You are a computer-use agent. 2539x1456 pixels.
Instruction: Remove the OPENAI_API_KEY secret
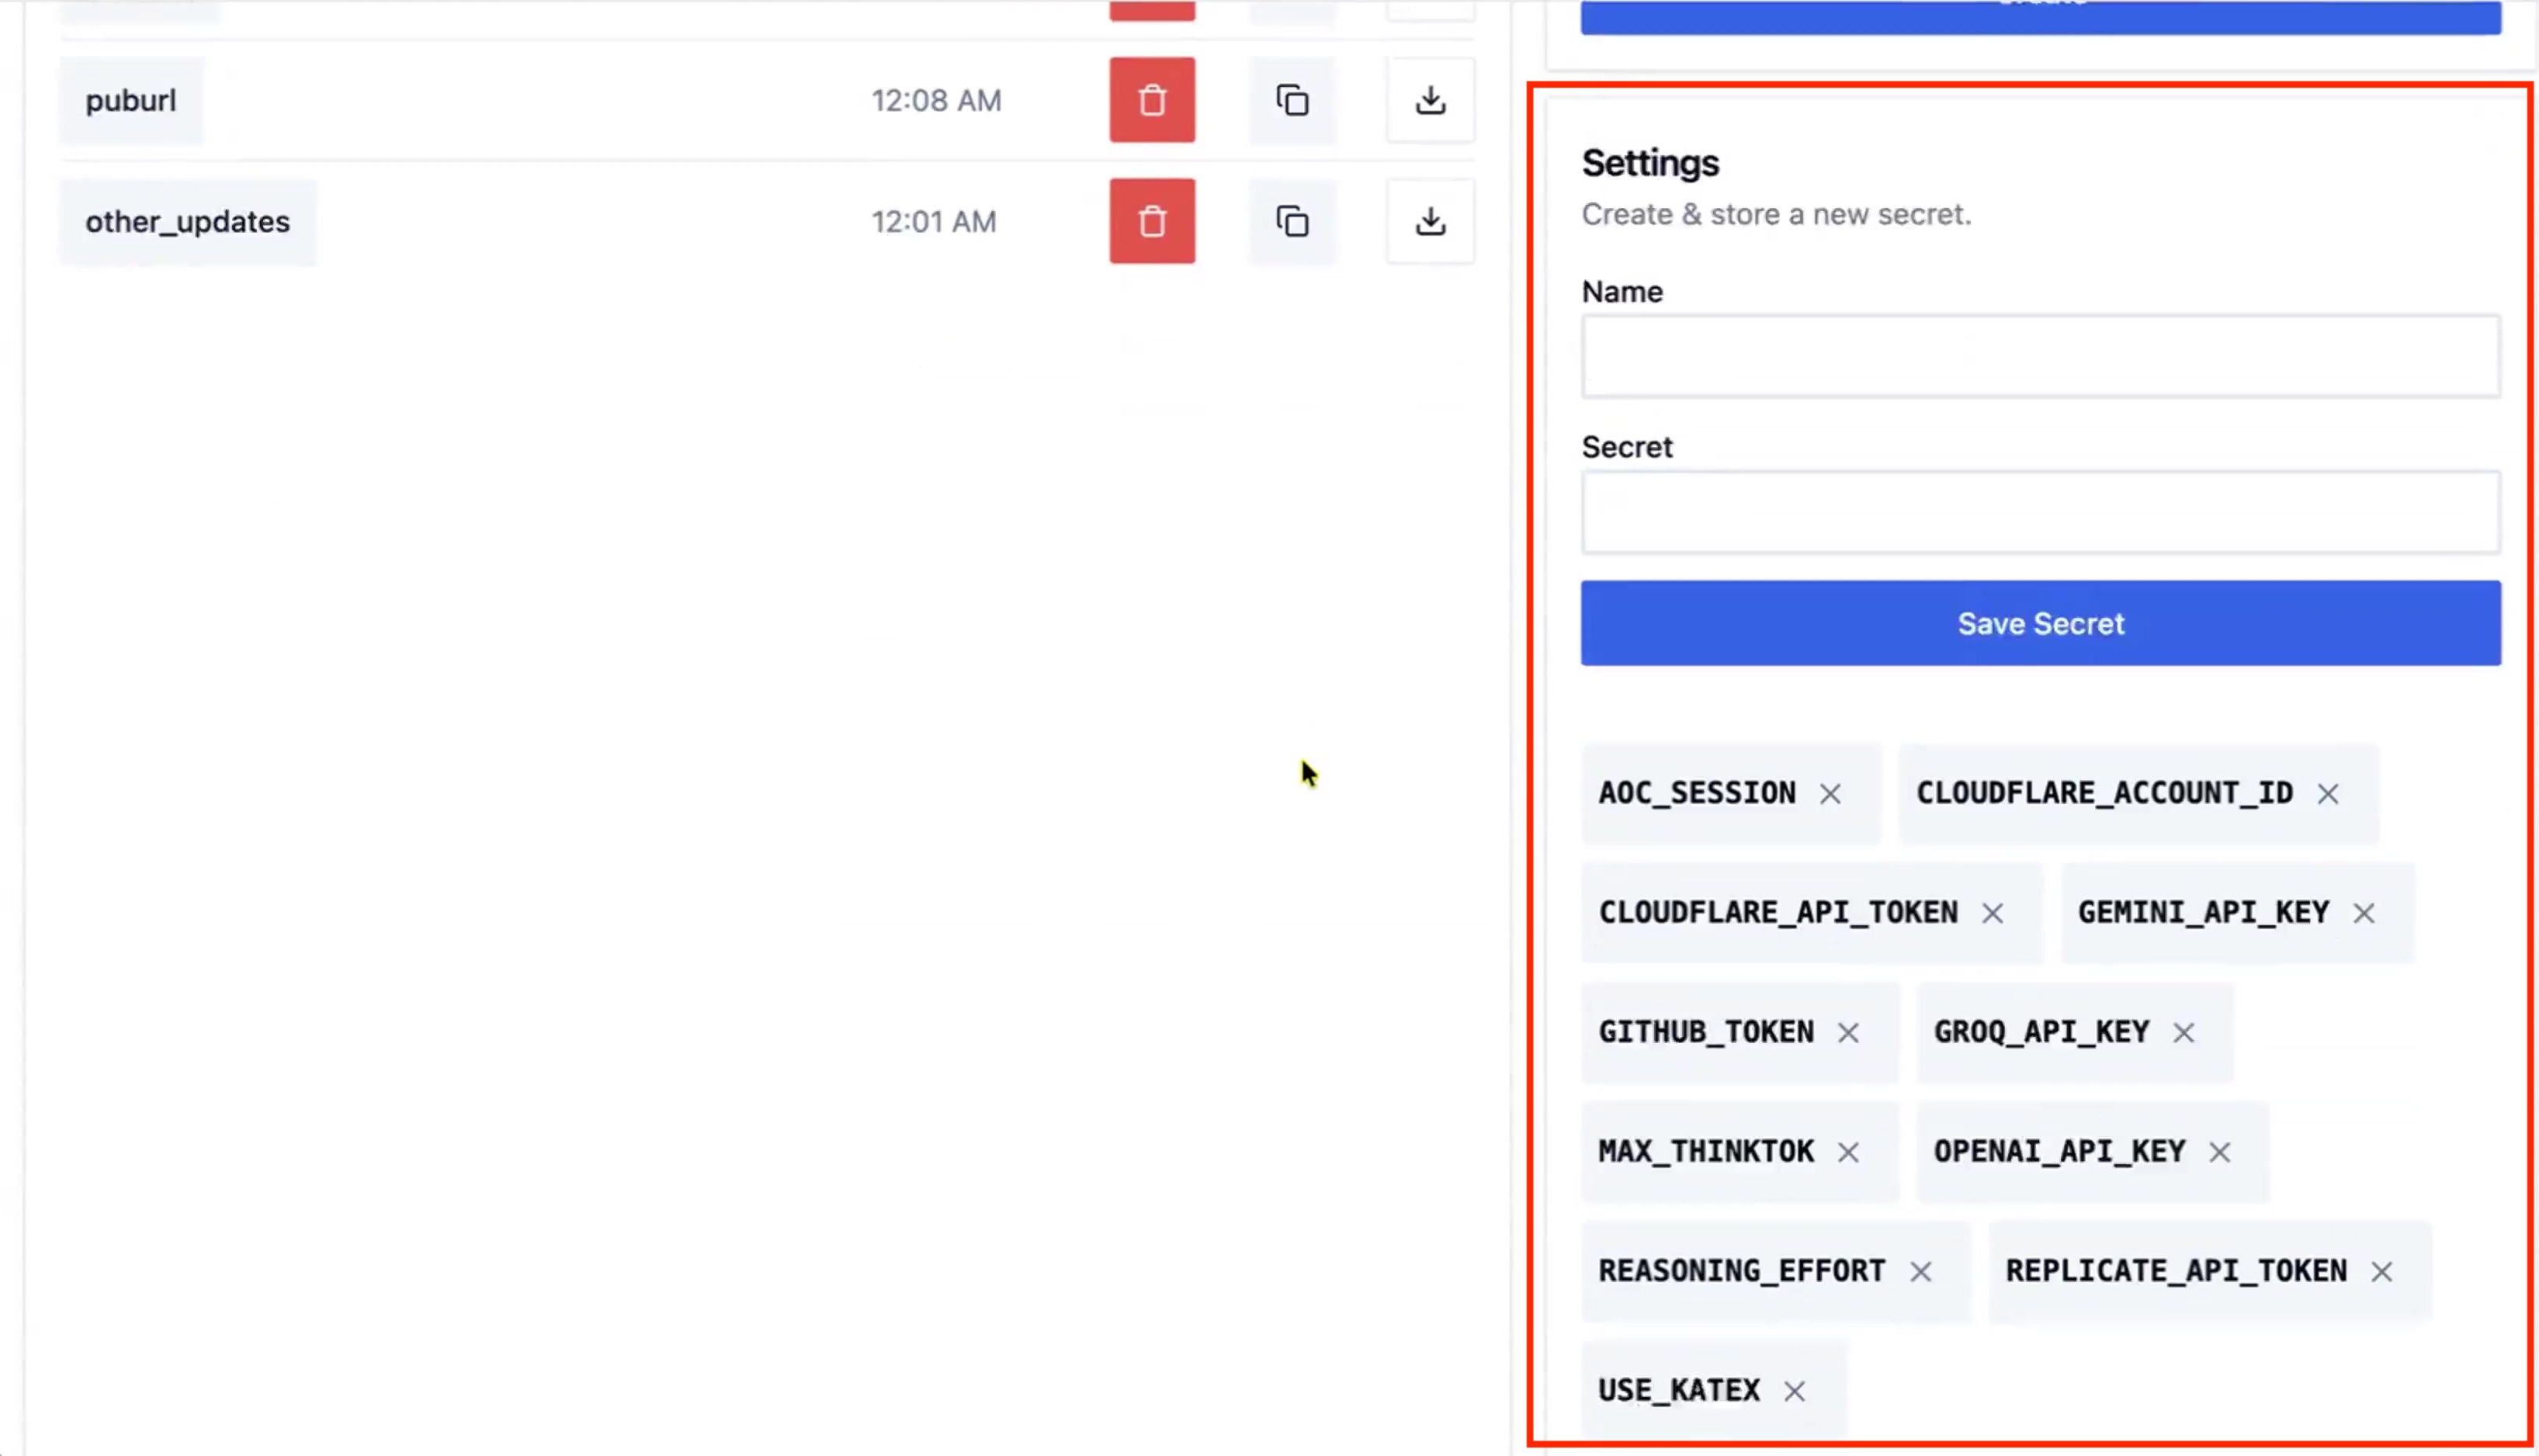click(x=2220, y=1152)
